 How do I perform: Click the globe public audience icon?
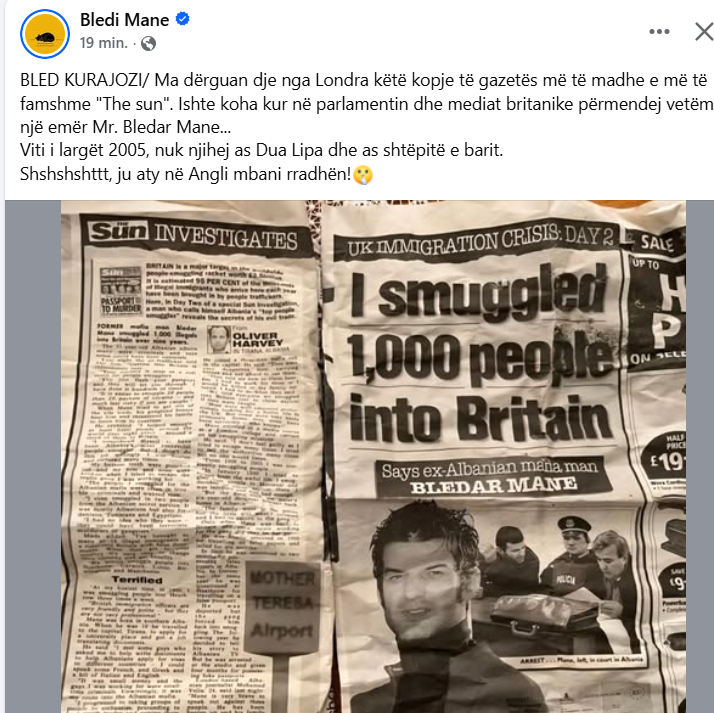pos(149,43)
